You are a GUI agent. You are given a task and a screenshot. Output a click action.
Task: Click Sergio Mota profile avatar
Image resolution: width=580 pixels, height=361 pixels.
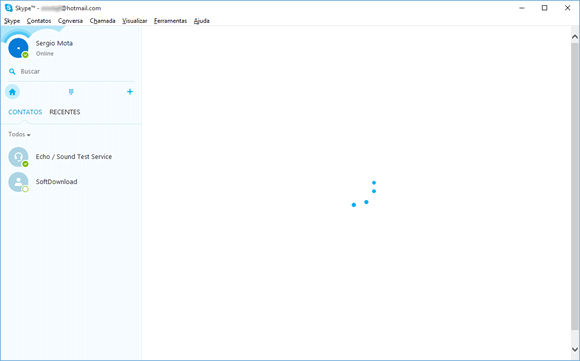click(x=18, y=48)
